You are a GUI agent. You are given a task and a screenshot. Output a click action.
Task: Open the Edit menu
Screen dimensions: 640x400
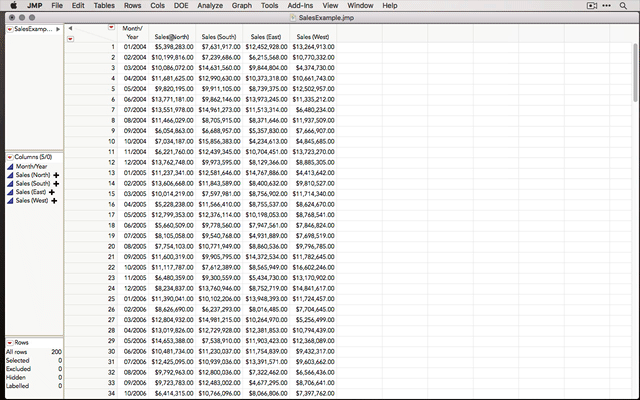coord(78,6)
